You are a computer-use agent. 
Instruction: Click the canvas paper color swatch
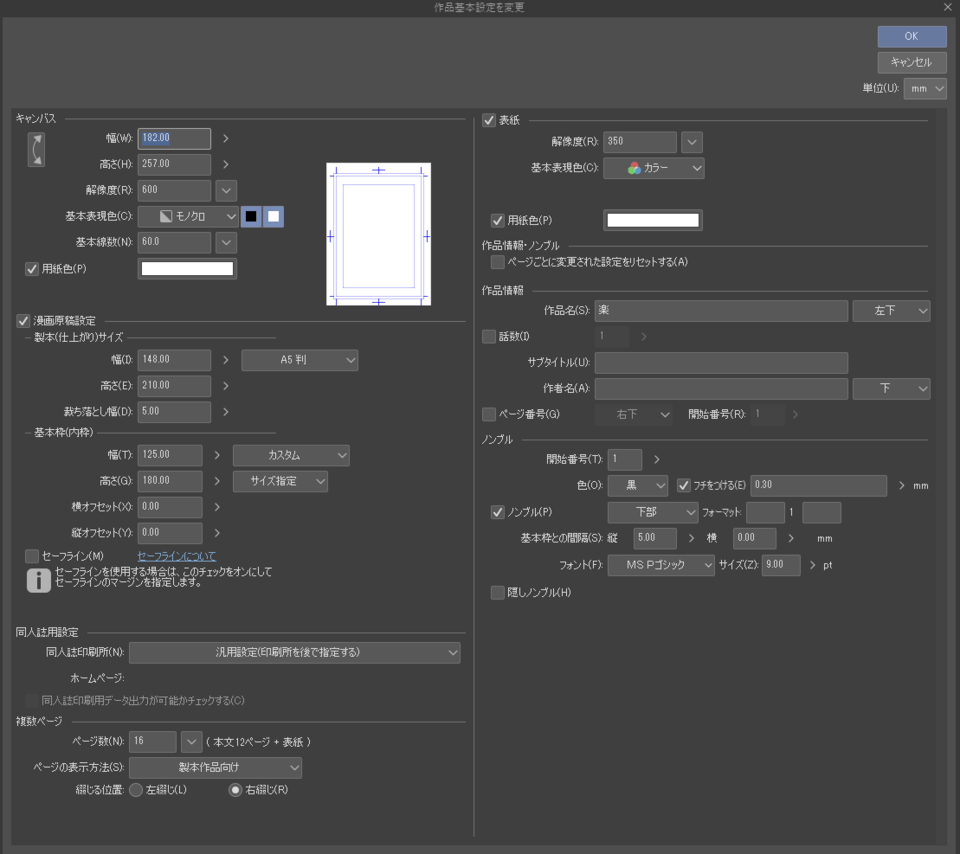[187, 268]
